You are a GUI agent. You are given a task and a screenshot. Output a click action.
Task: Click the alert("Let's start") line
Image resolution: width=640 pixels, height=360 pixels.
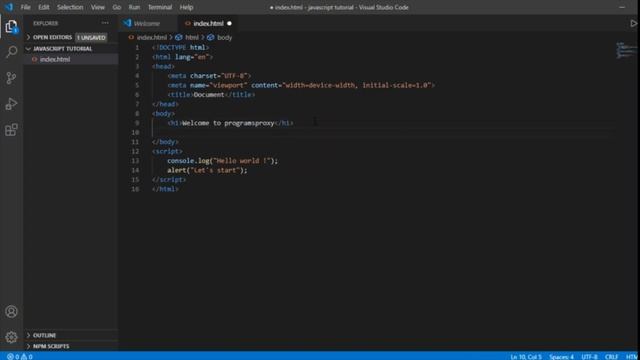pos(207,170)
